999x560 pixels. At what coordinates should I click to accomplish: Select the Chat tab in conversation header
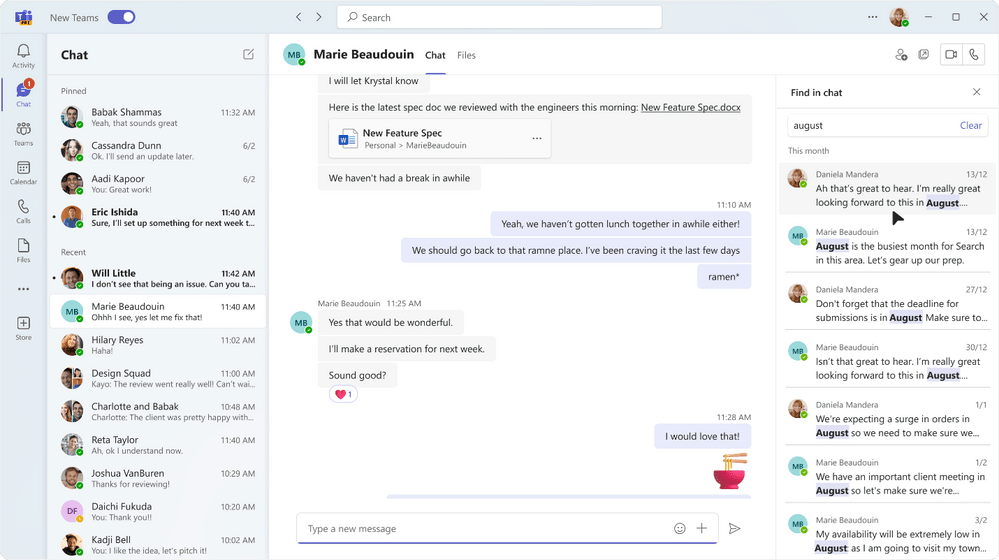(435, 55)
